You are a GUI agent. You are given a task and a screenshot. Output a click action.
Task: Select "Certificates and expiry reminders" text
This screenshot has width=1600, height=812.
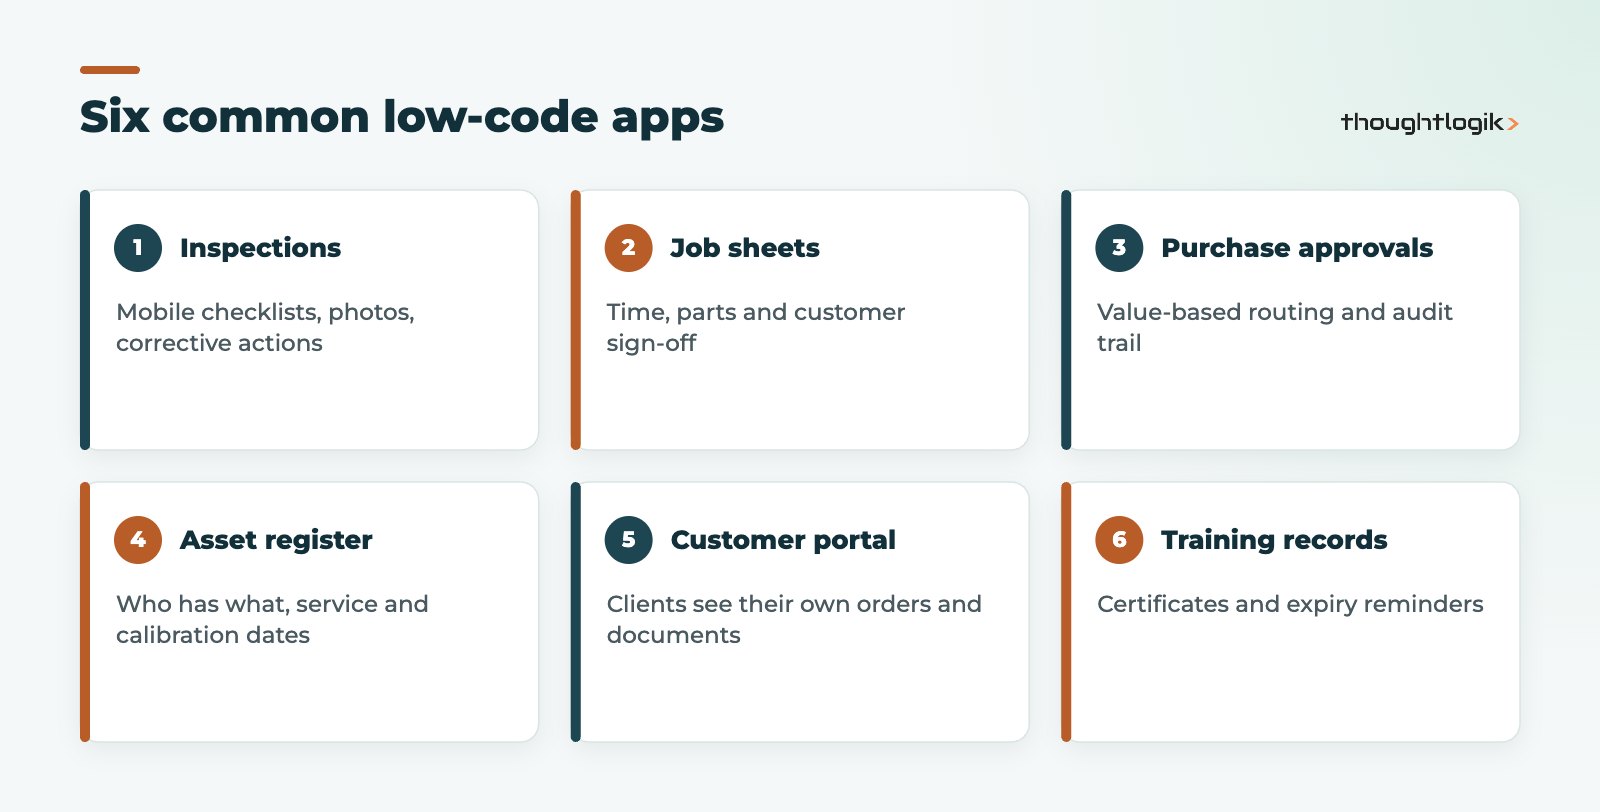point(1290,604)
